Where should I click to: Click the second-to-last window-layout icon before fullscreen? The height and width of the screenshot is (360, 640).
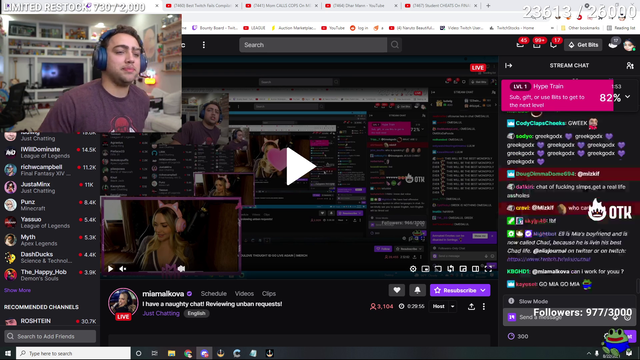[x=463, y=269]
